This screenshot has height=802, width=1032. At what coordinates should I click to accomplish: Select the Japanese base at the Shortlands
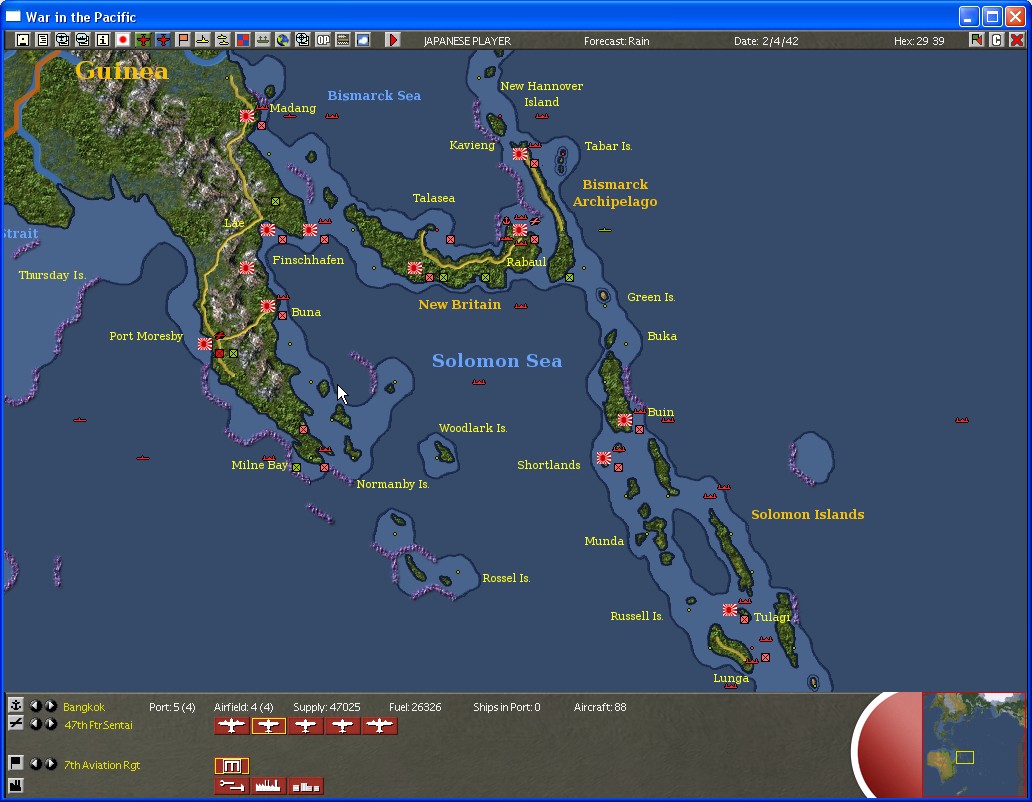[604, 458]
